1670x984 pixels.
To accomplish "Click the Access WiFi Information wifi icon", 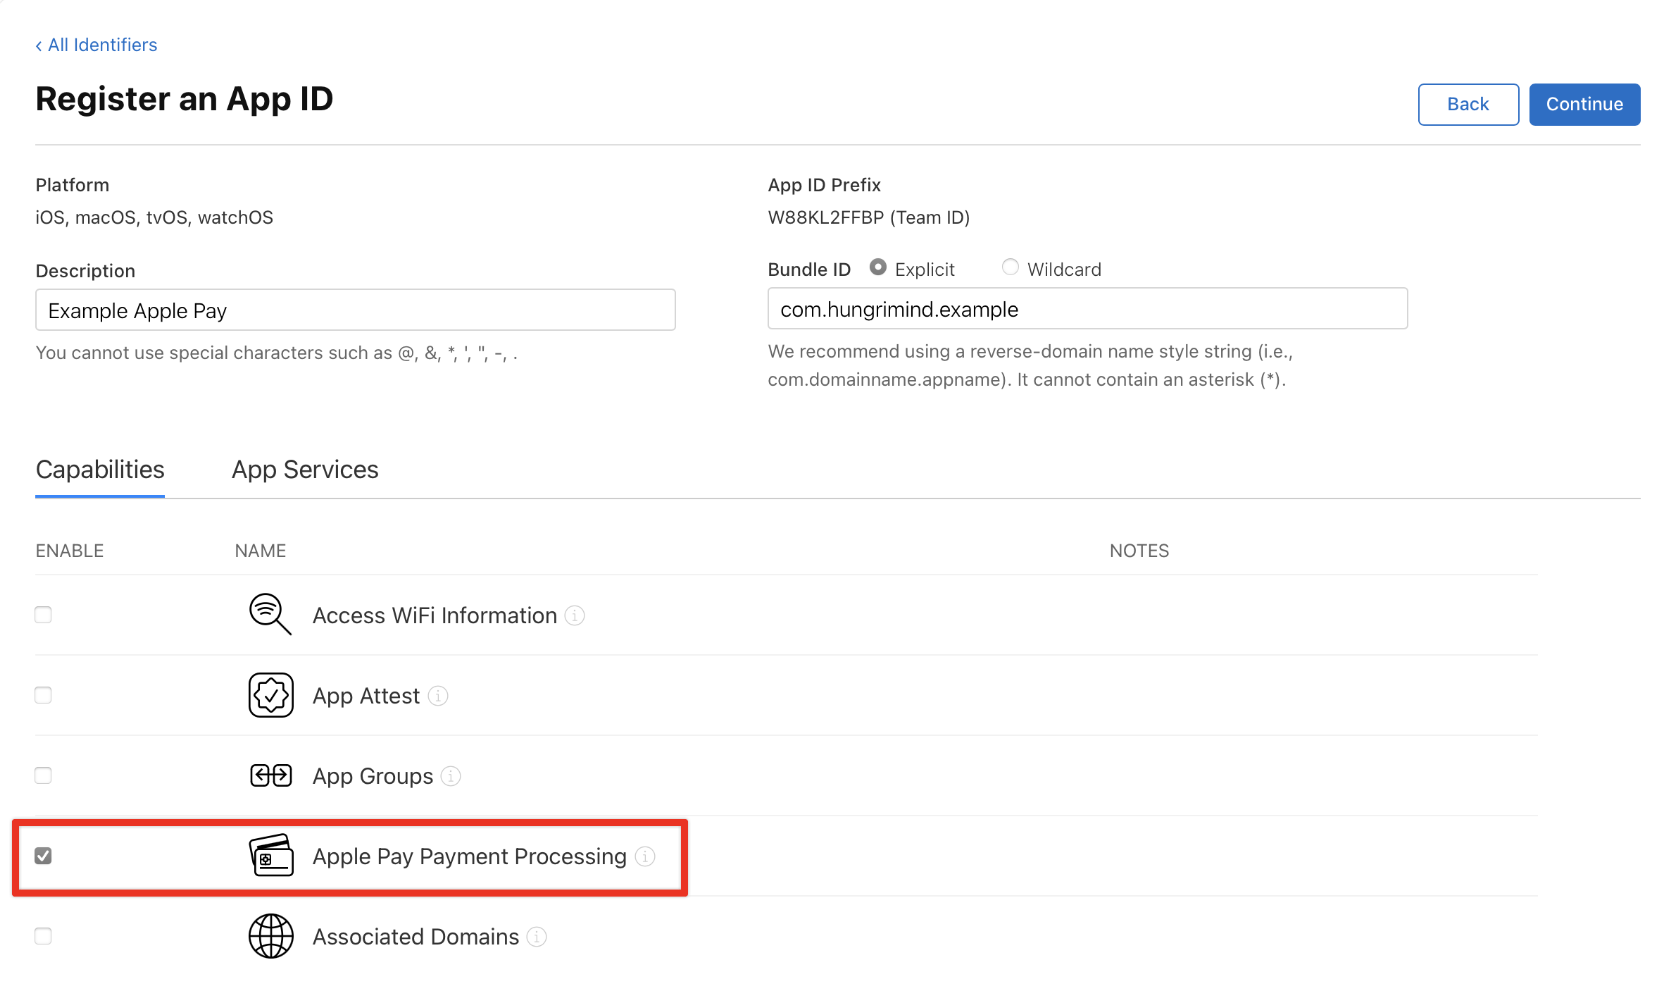I will (269, 614).
